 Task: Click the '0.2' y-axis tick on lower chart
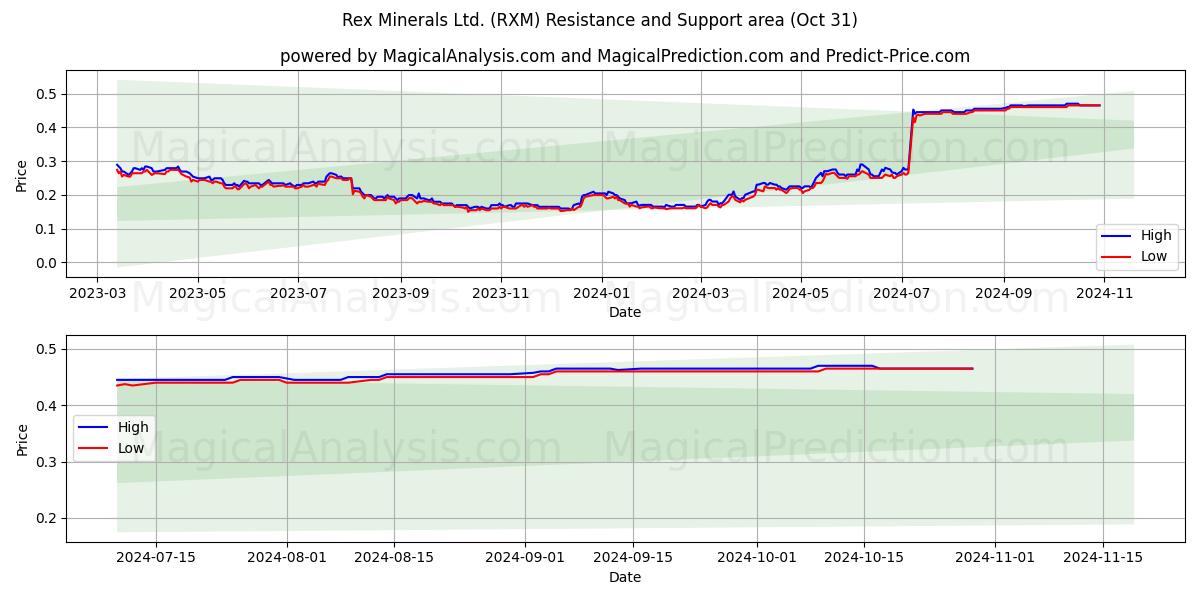48,518
